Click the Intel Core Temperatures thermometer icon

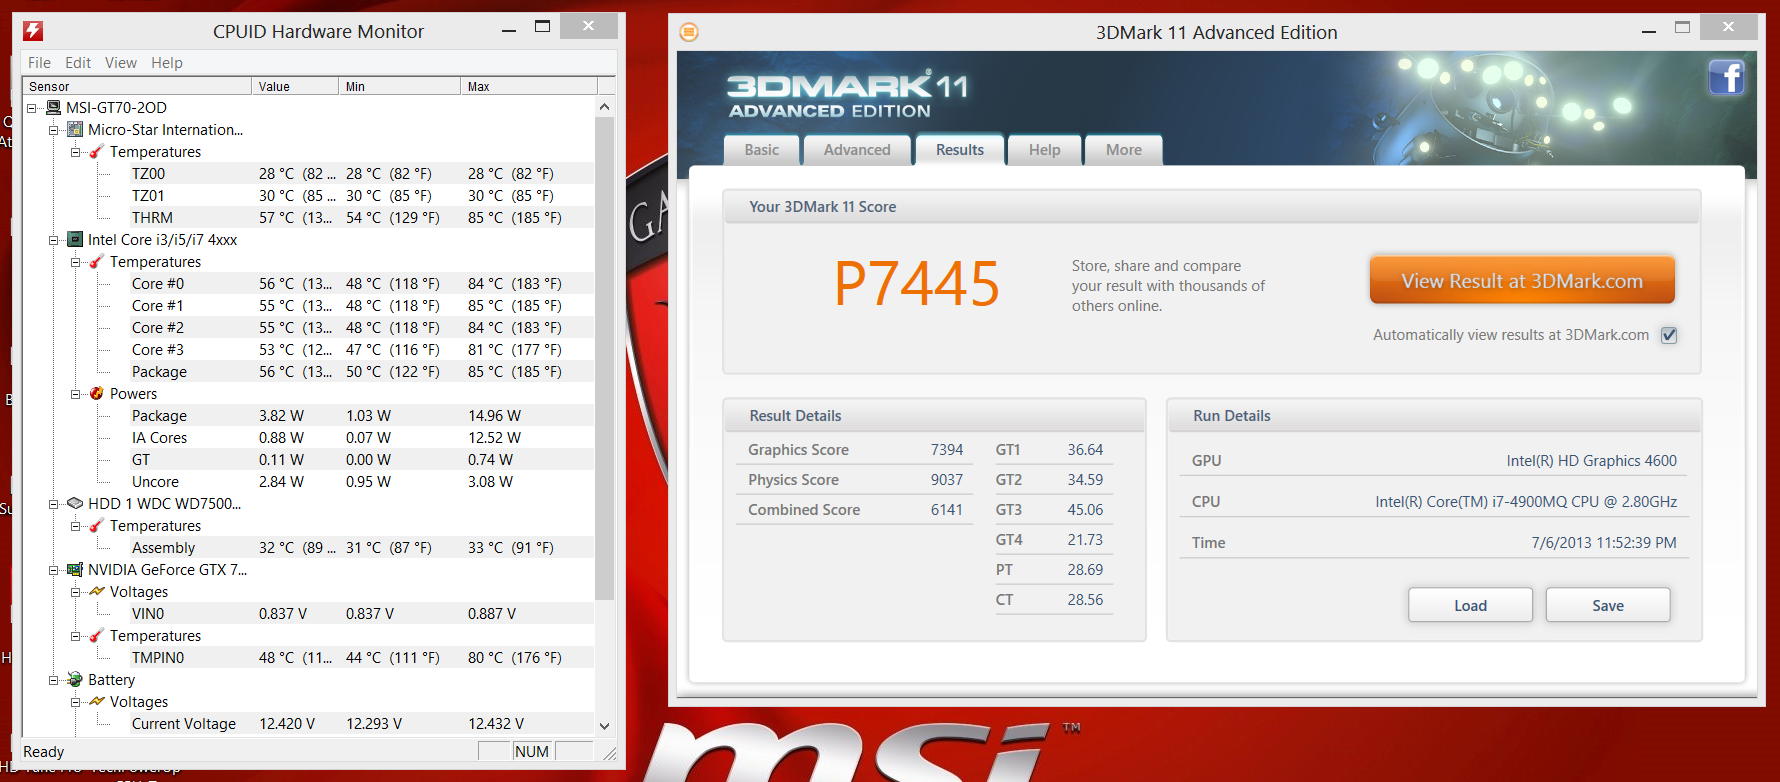[97, 261]
